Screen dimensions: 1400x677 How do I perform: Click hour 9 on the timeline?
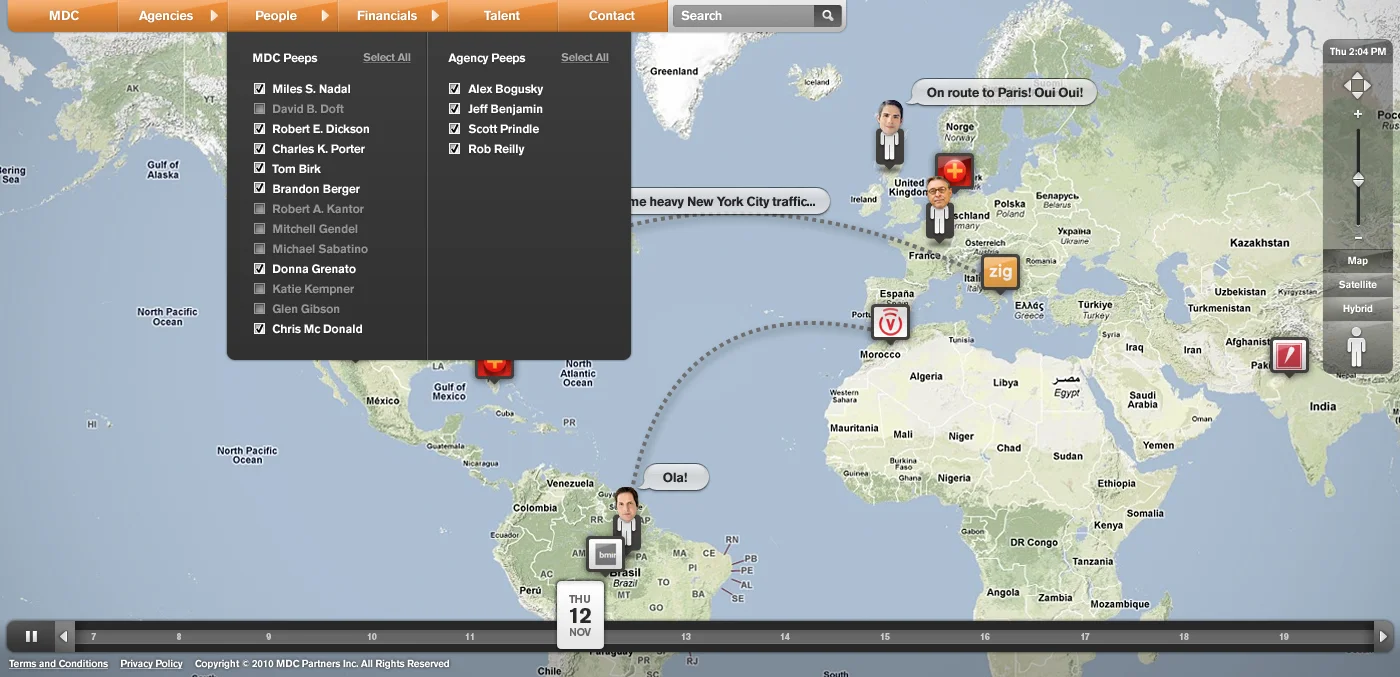click(268, 637)
